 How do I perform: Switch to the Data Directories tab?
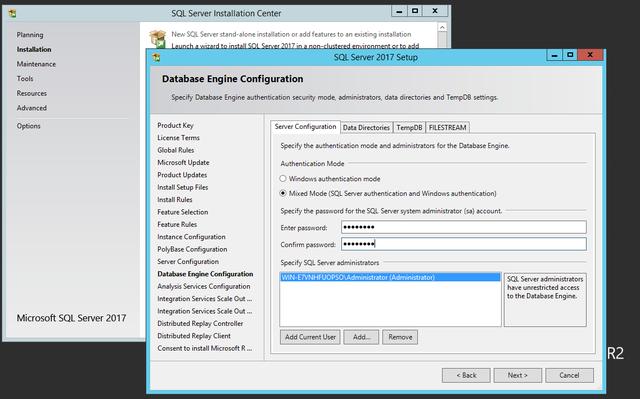pyautogui.click(x=366, y=128)
